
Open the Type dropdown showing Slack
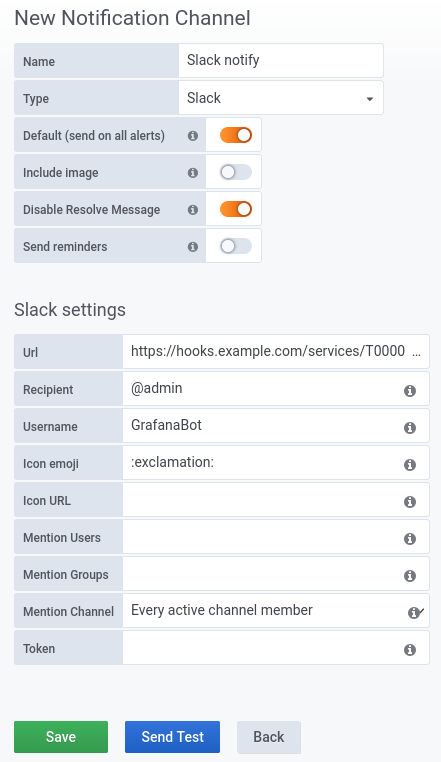(x=281, y=98)
